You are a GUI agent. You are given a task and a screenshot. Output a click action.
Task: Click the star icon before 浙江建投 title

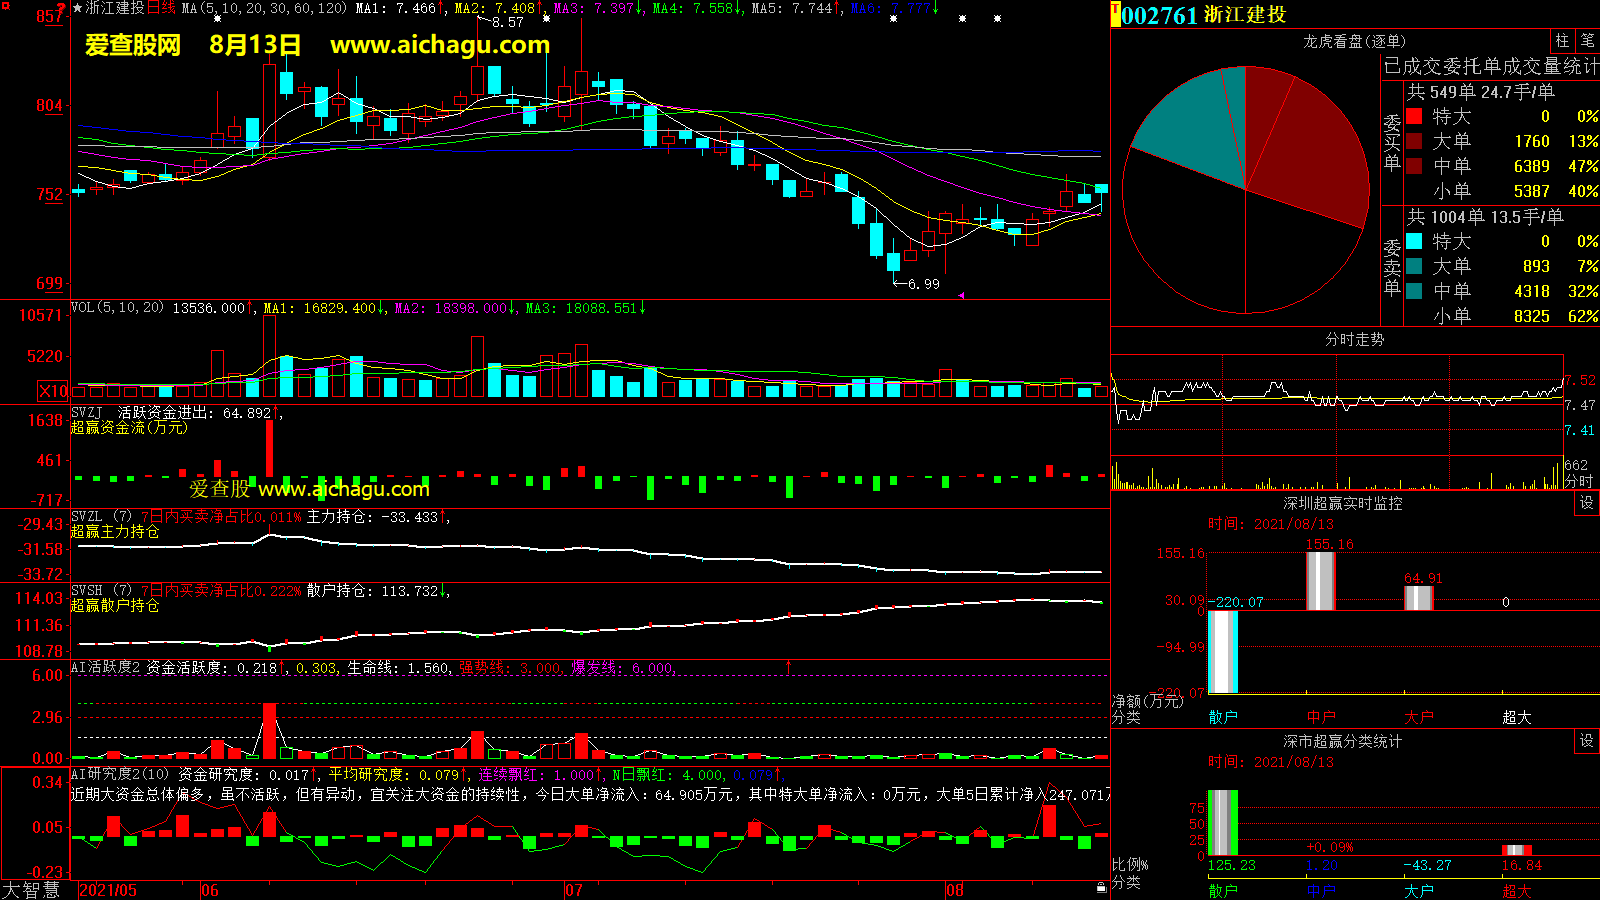[78, 9]
